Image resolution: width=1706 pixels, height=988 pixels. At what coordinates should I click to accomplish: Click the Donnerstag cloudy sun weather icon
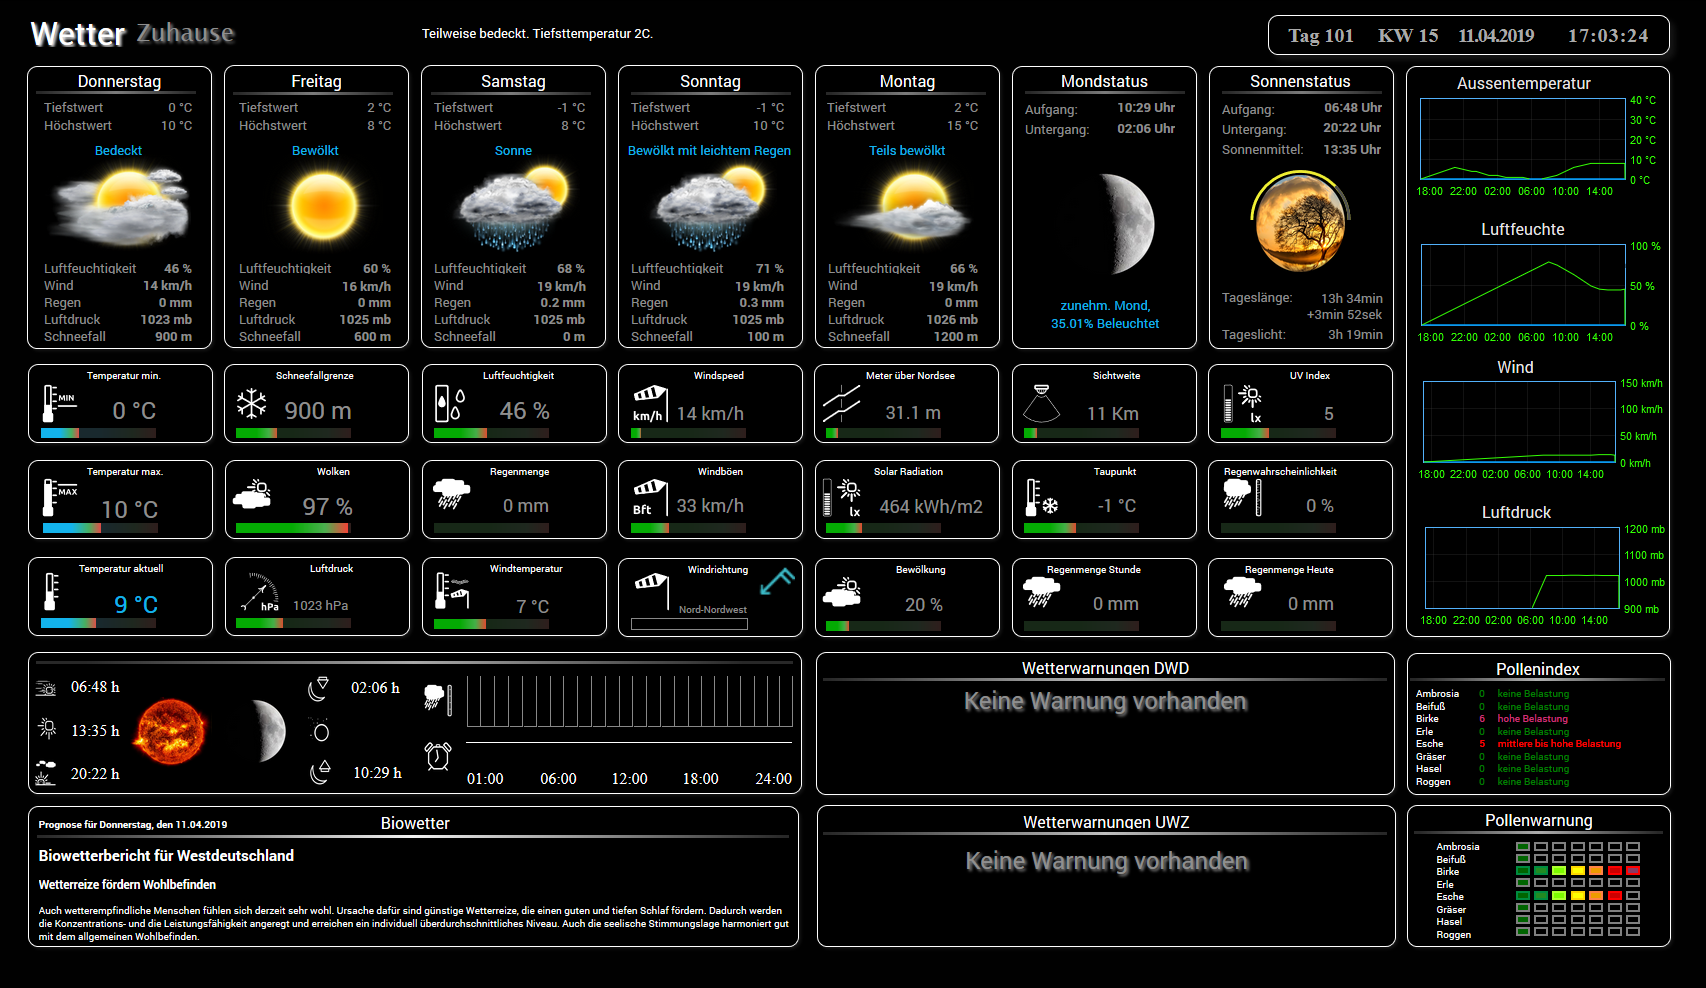(120, 208)
